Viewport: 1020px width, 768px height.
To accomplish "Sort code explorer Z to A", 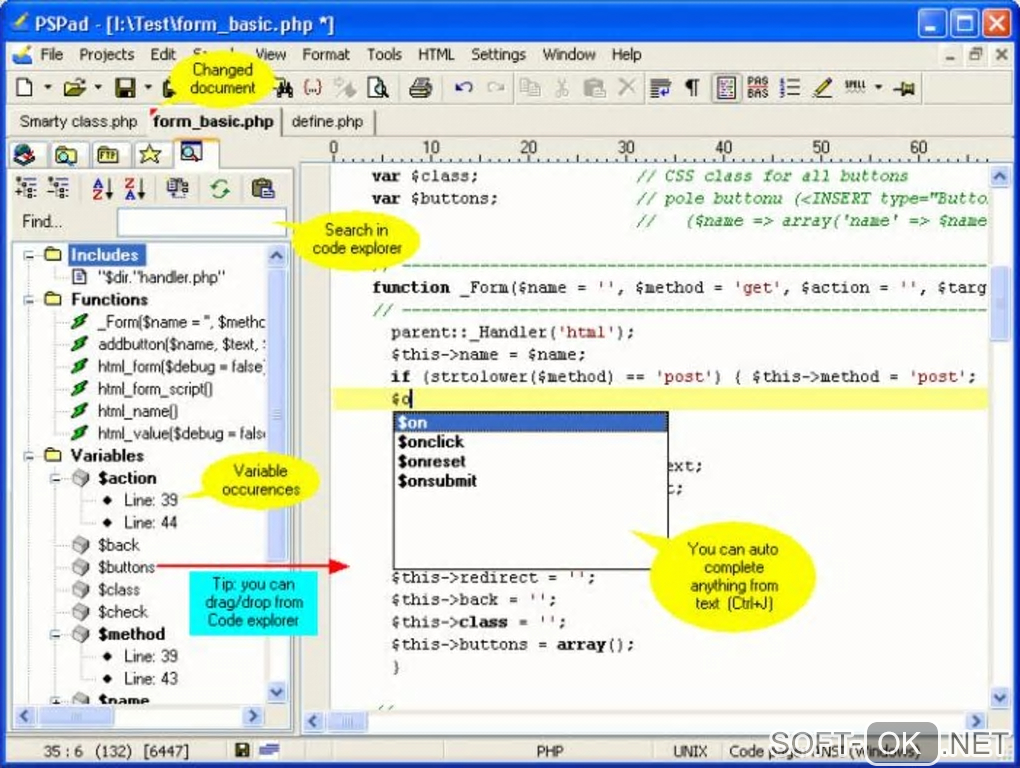I will [135, 189].
